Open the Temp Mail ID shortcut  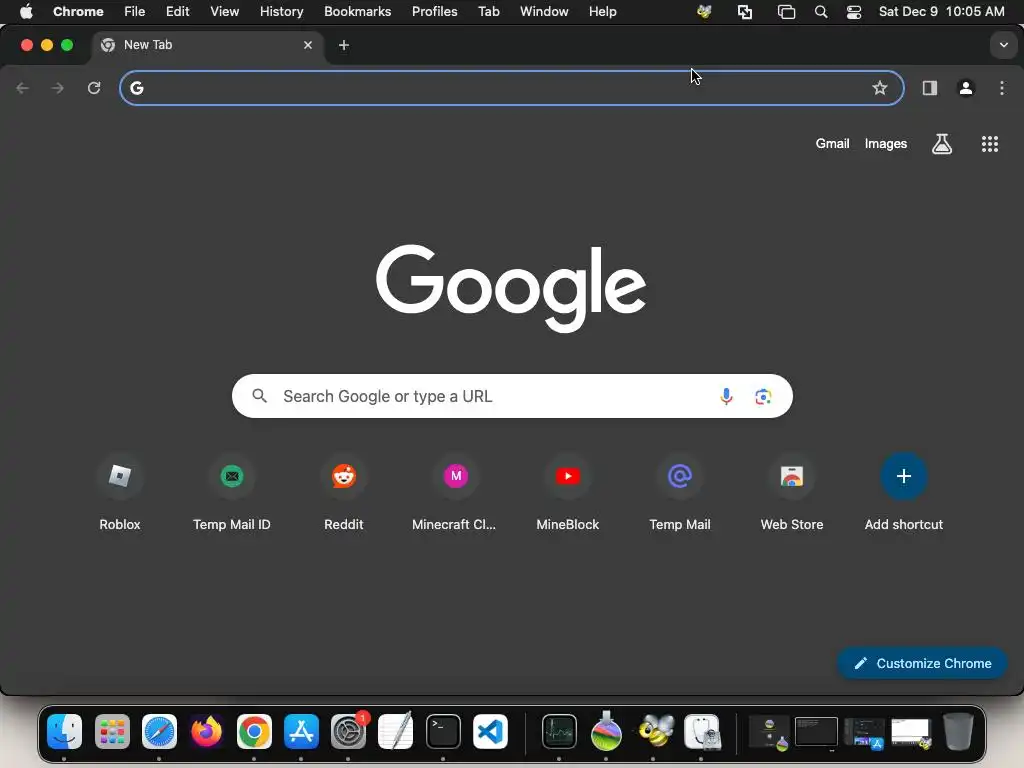coord(232,492)
